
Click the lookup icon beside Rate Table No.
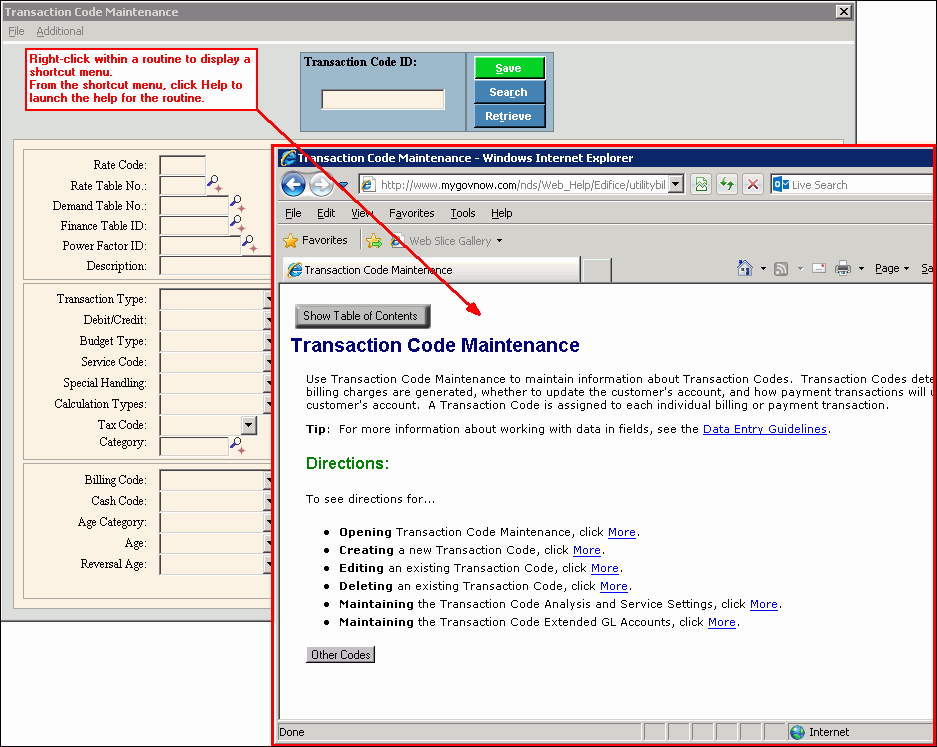click(215, 183)
